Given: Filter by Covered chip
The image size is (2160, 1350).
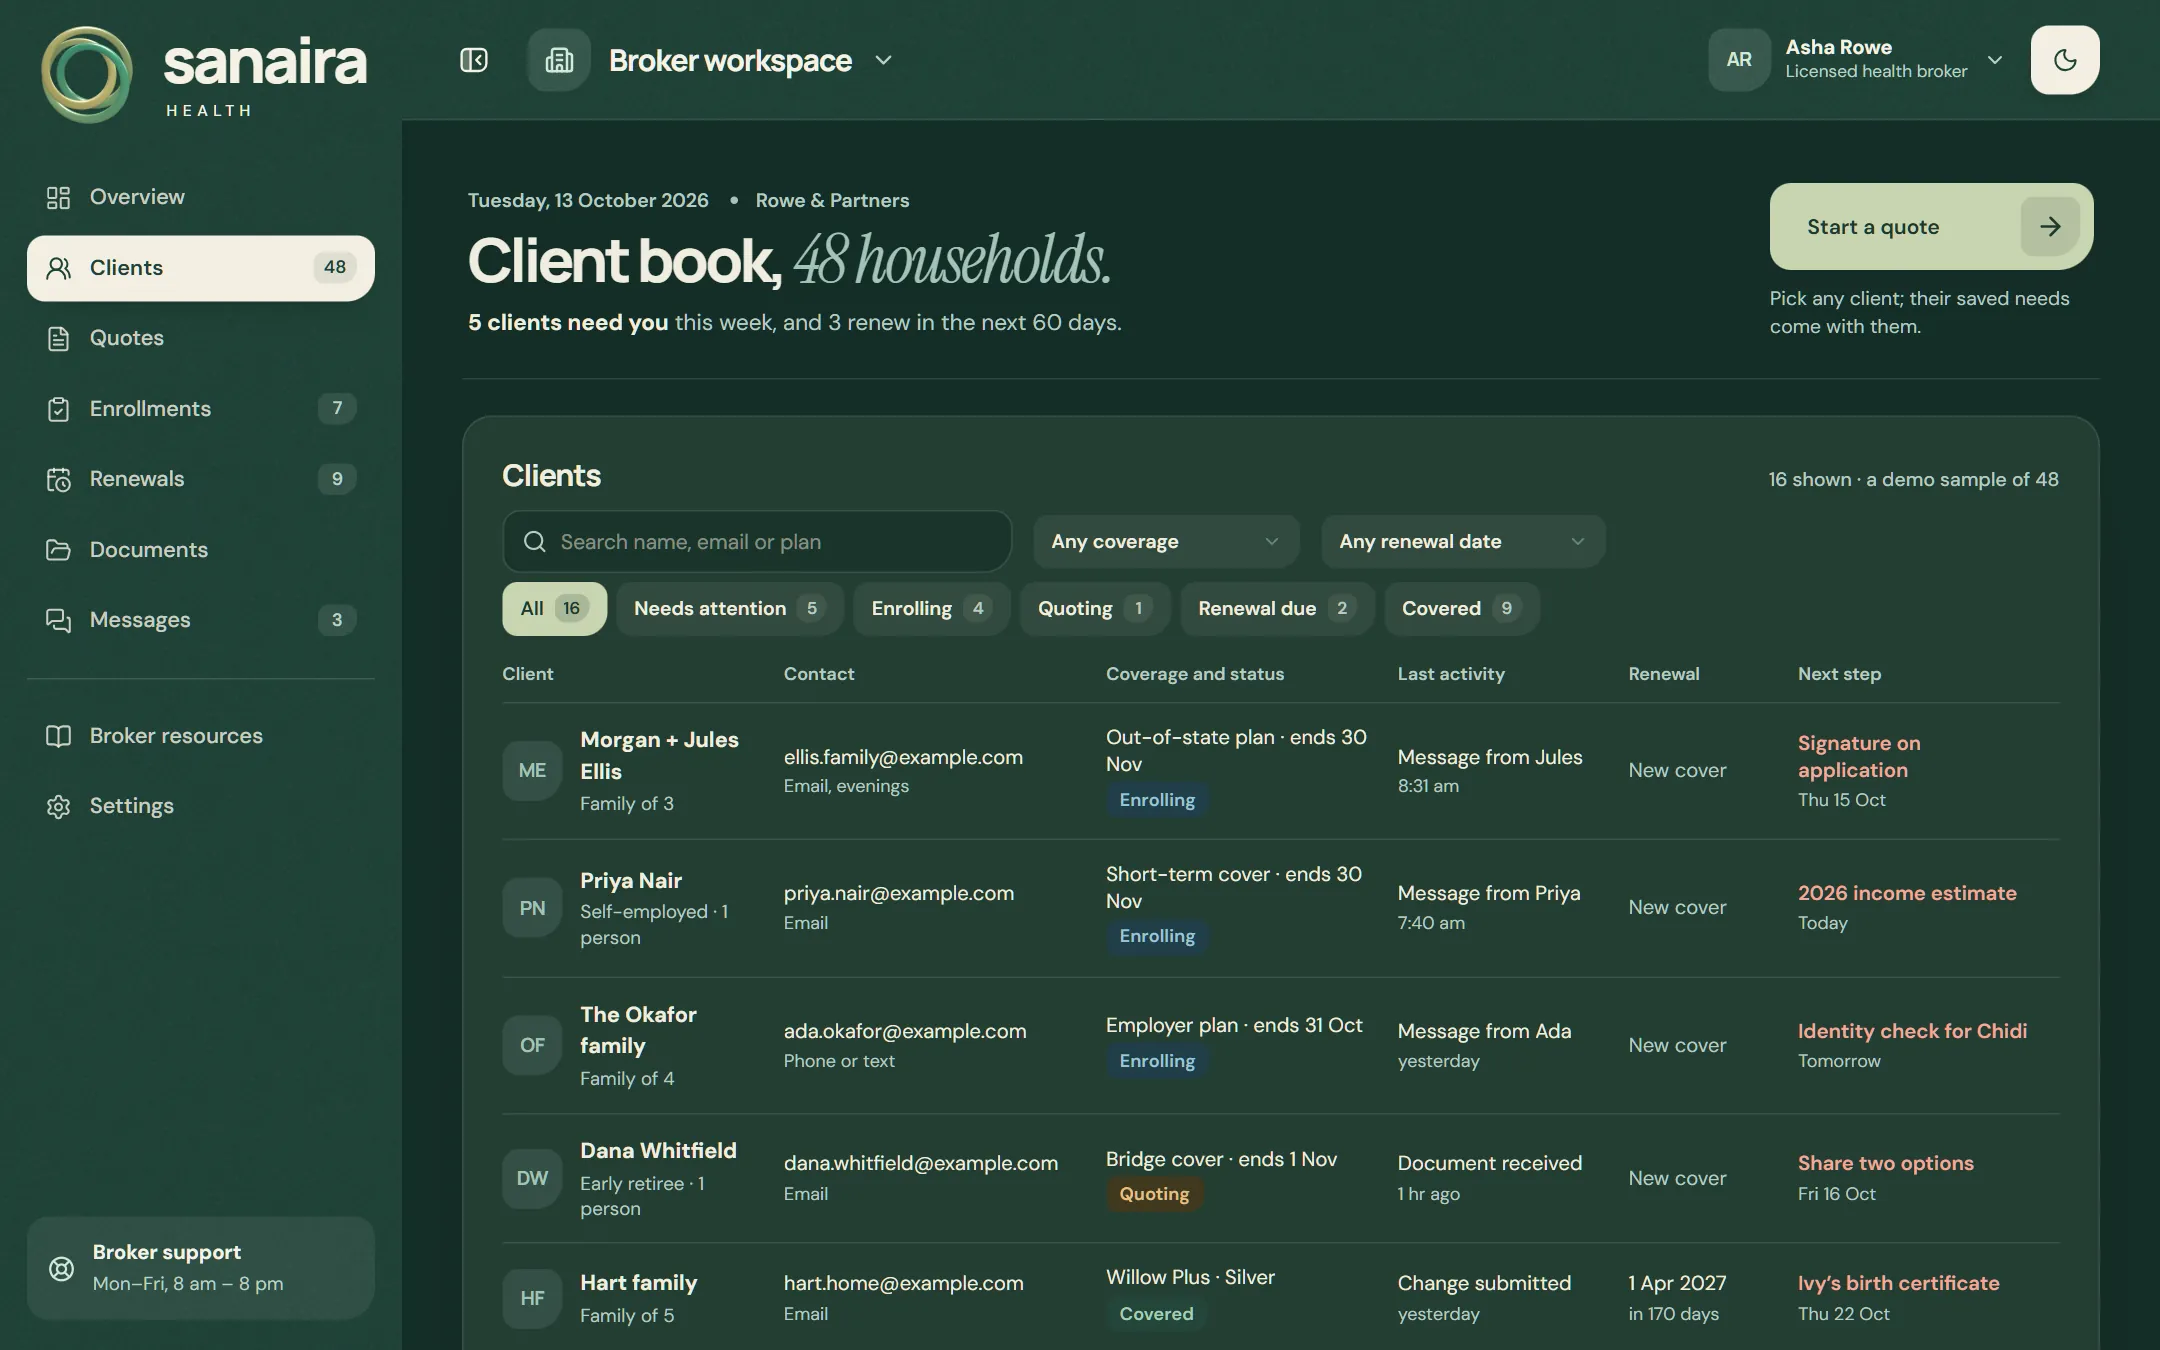Looking at the screenshot, I should coord(1461,608).
